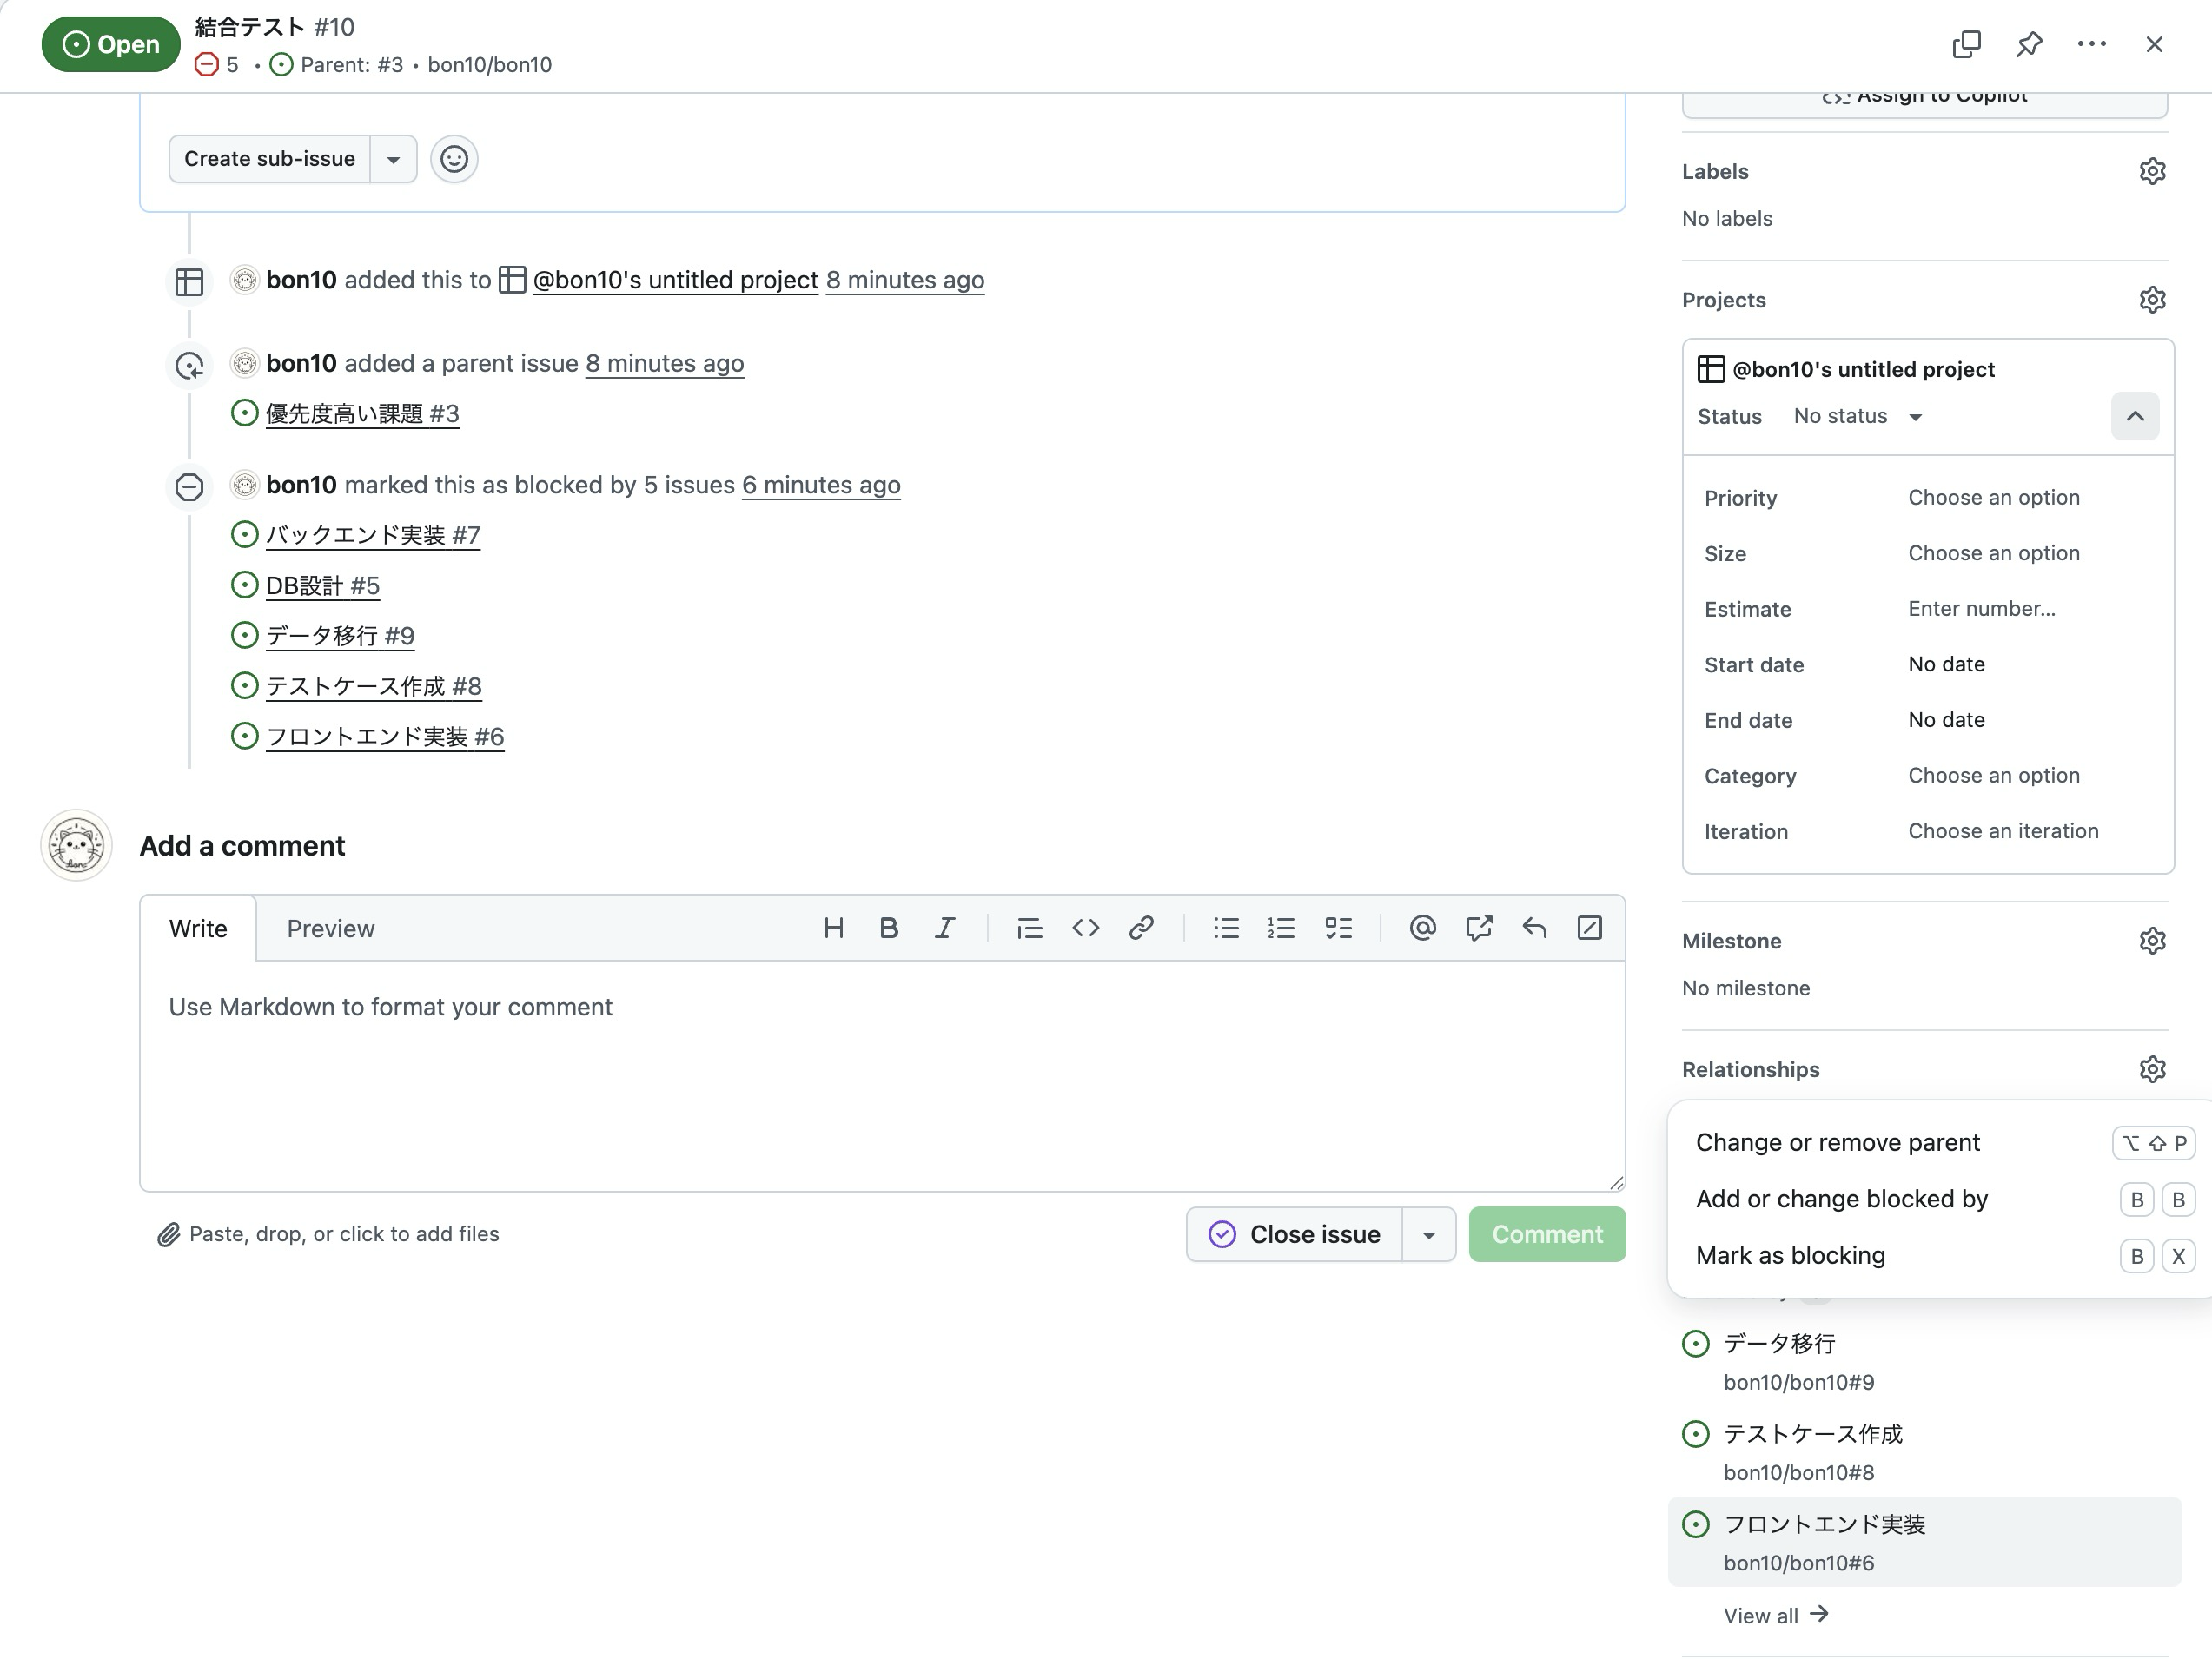
Task: Collapse the project fields chevron
Action: click(x=2135, y=416)
